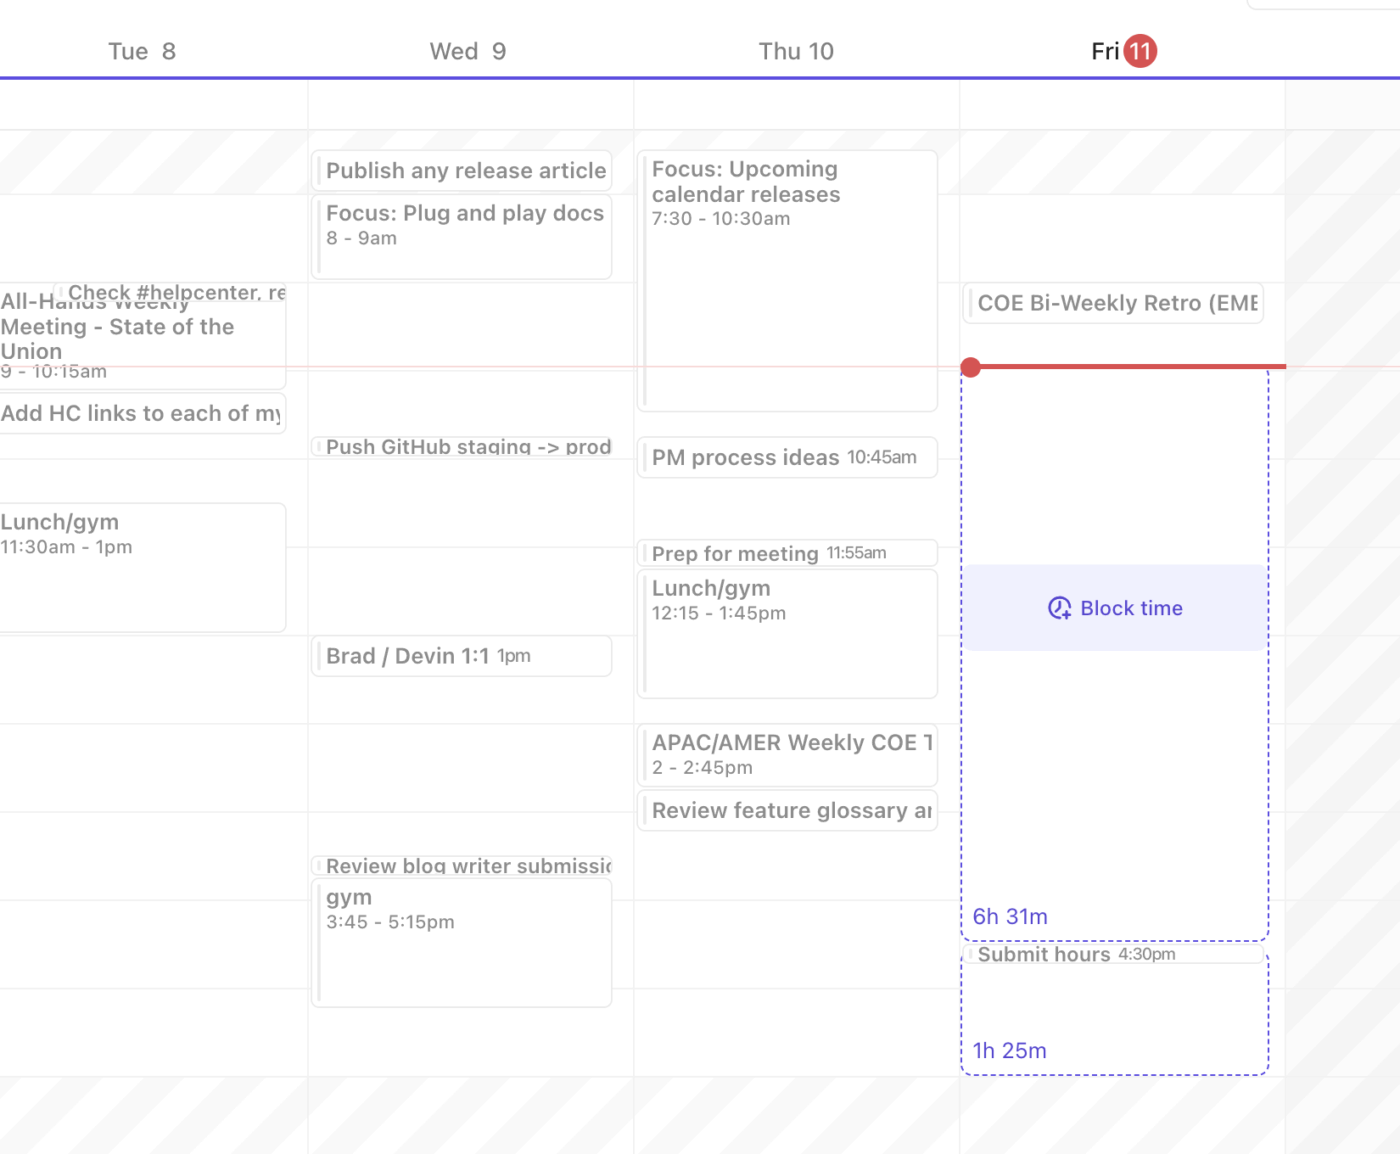
Task: Select the red Fri 11 date badge
Action: 1141,50
